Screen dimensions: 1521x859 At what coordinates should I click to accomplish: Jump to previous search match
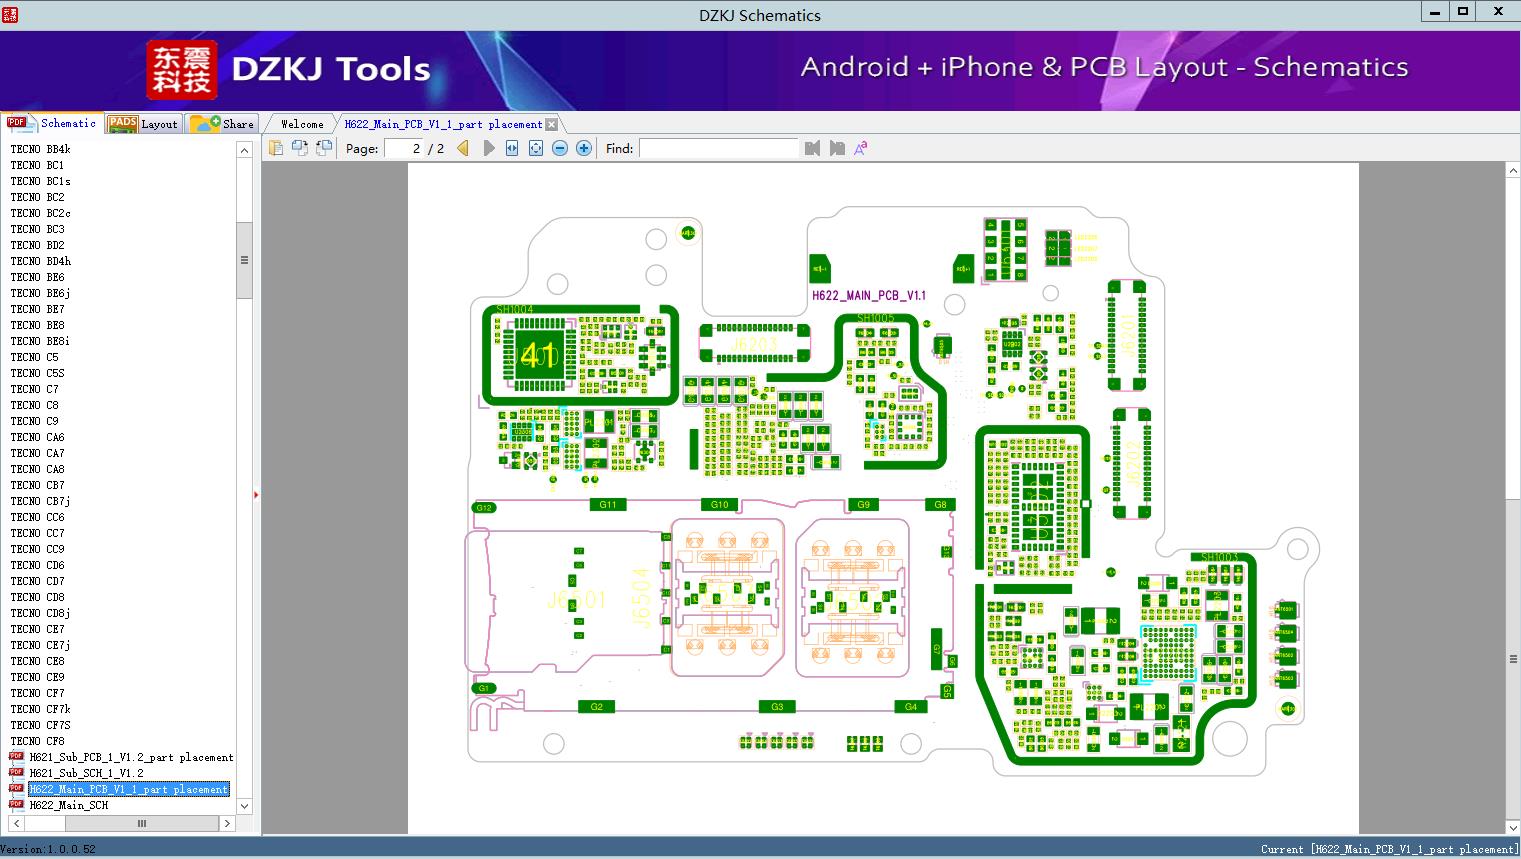[x=811, y=147]
